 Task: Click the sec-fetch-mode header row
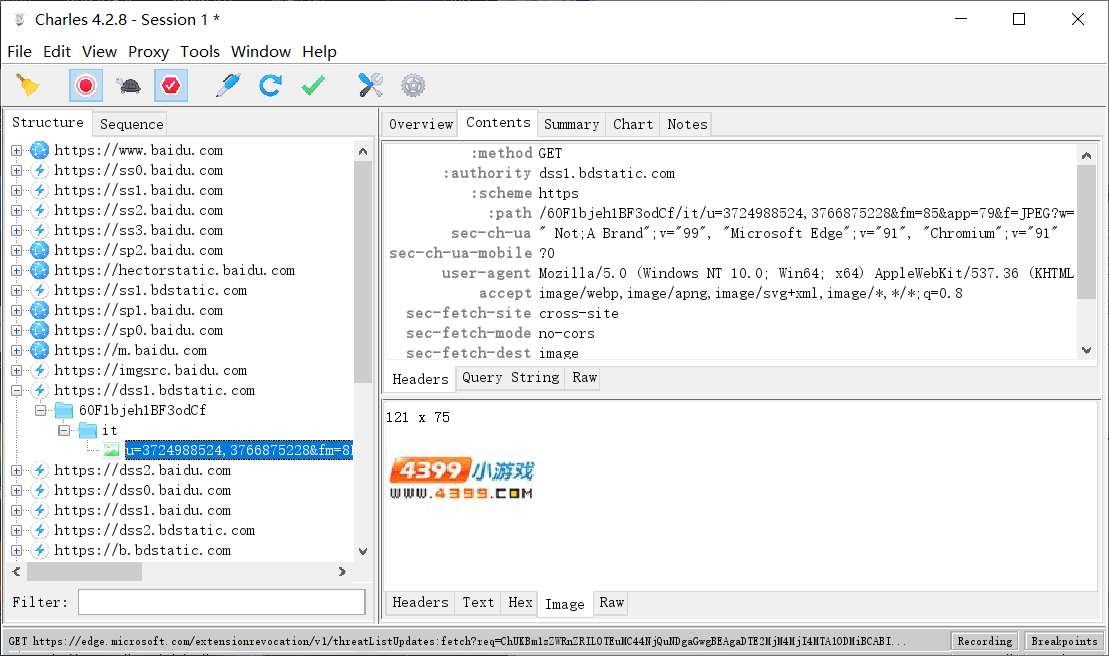730,333
